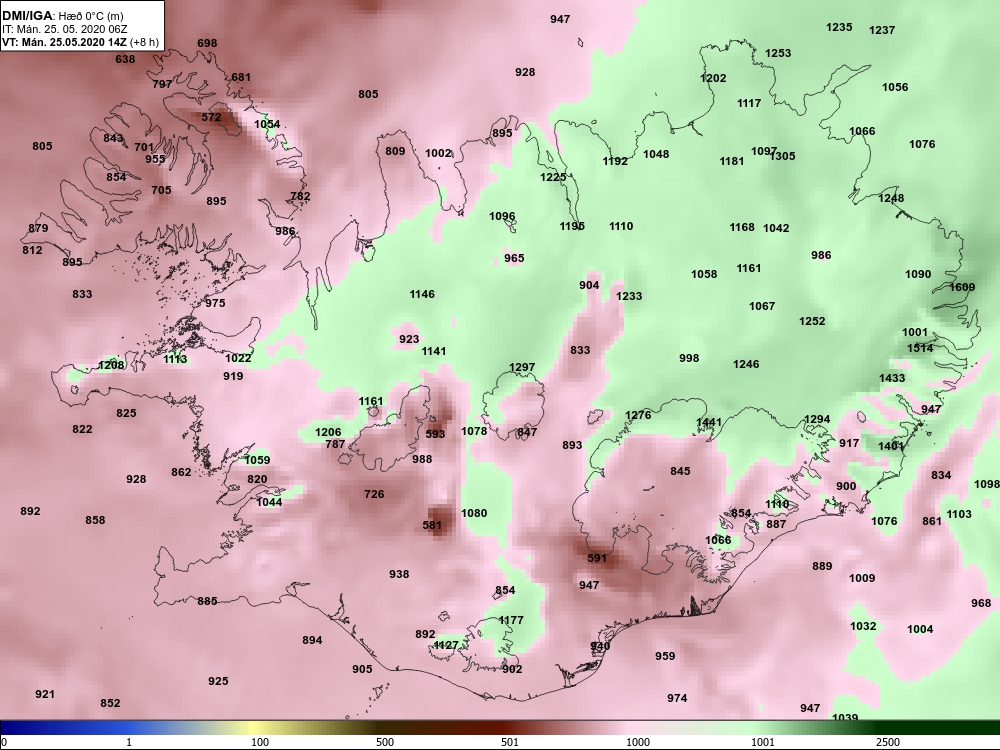This screenshot has width=1000, height=750.
Task: Click the map value 1297
Action: (x=522, y=367)
